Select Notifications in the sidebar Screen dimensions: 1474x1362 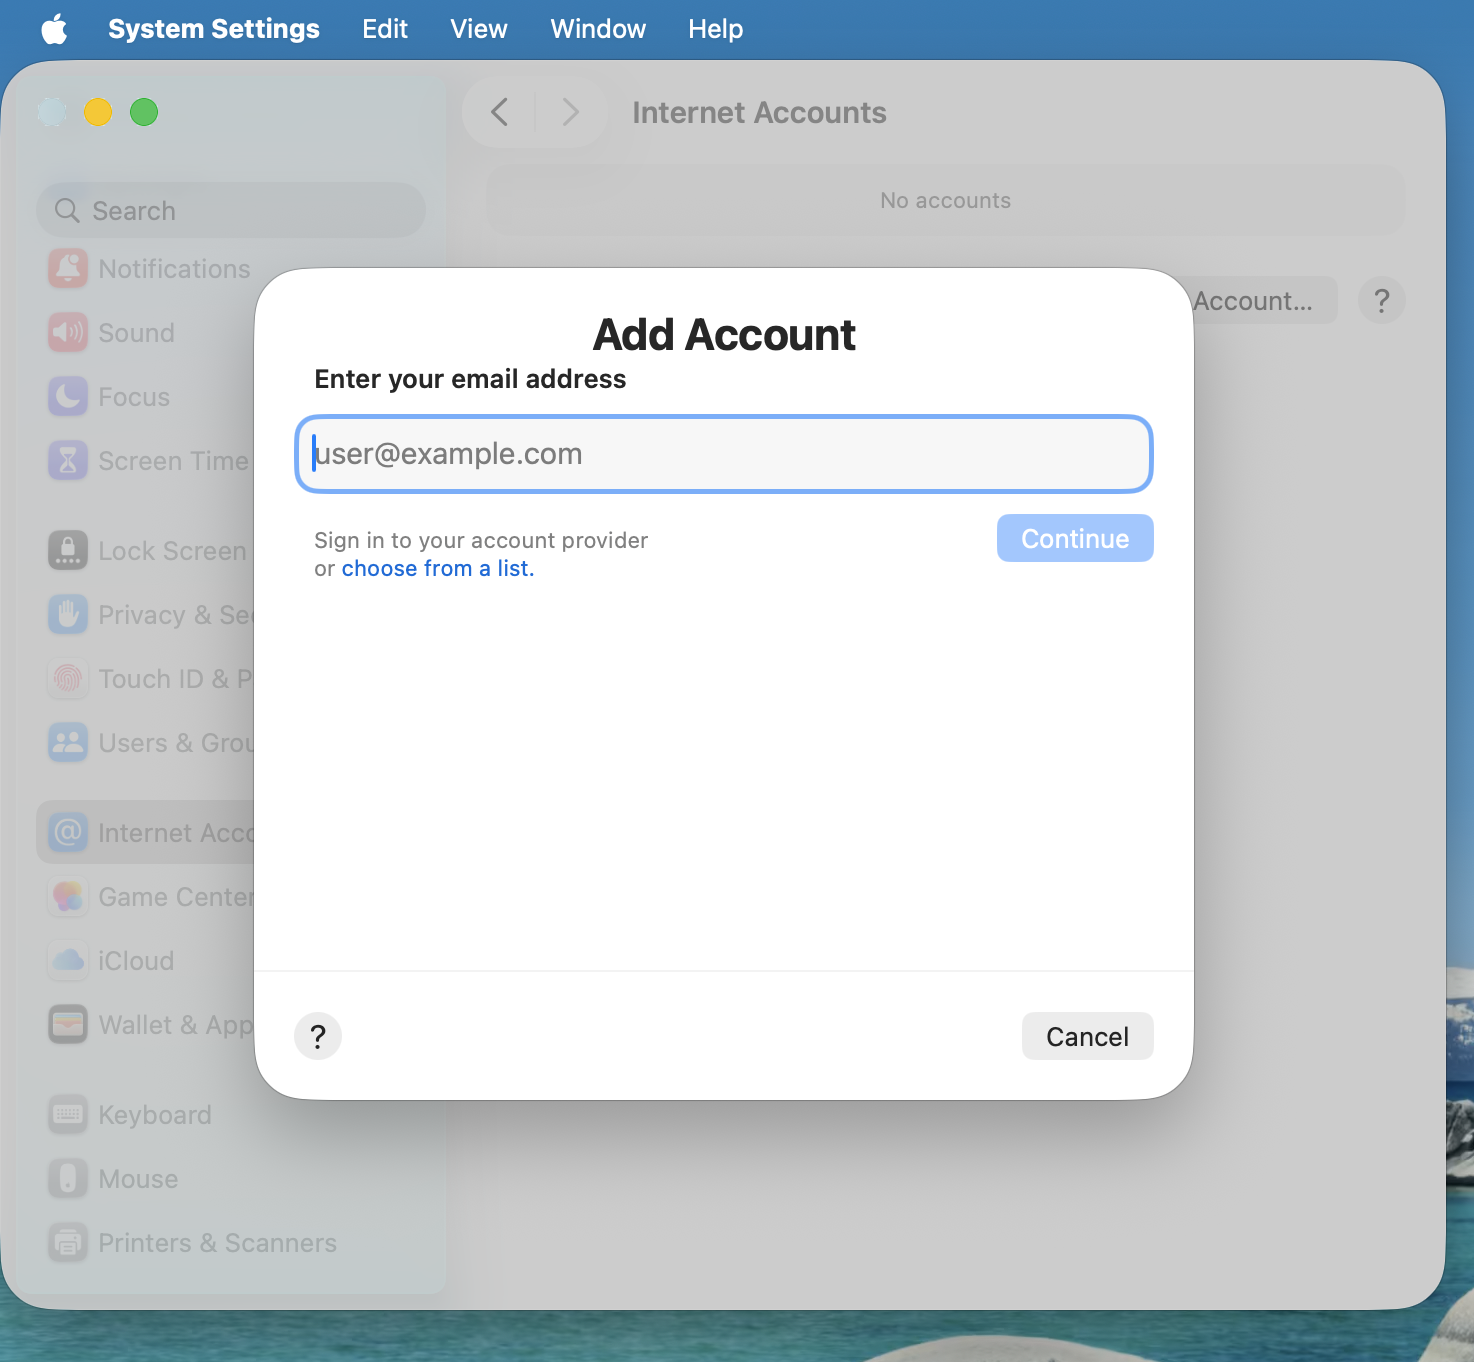(173, 268)
